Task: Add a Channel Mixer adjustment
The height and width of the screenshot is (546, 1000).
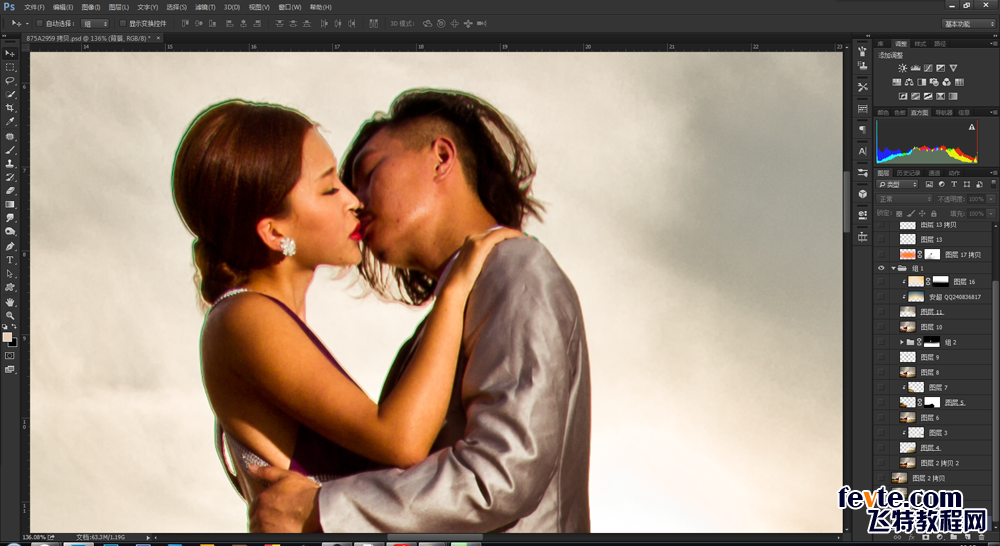Action: pos(946,82)
